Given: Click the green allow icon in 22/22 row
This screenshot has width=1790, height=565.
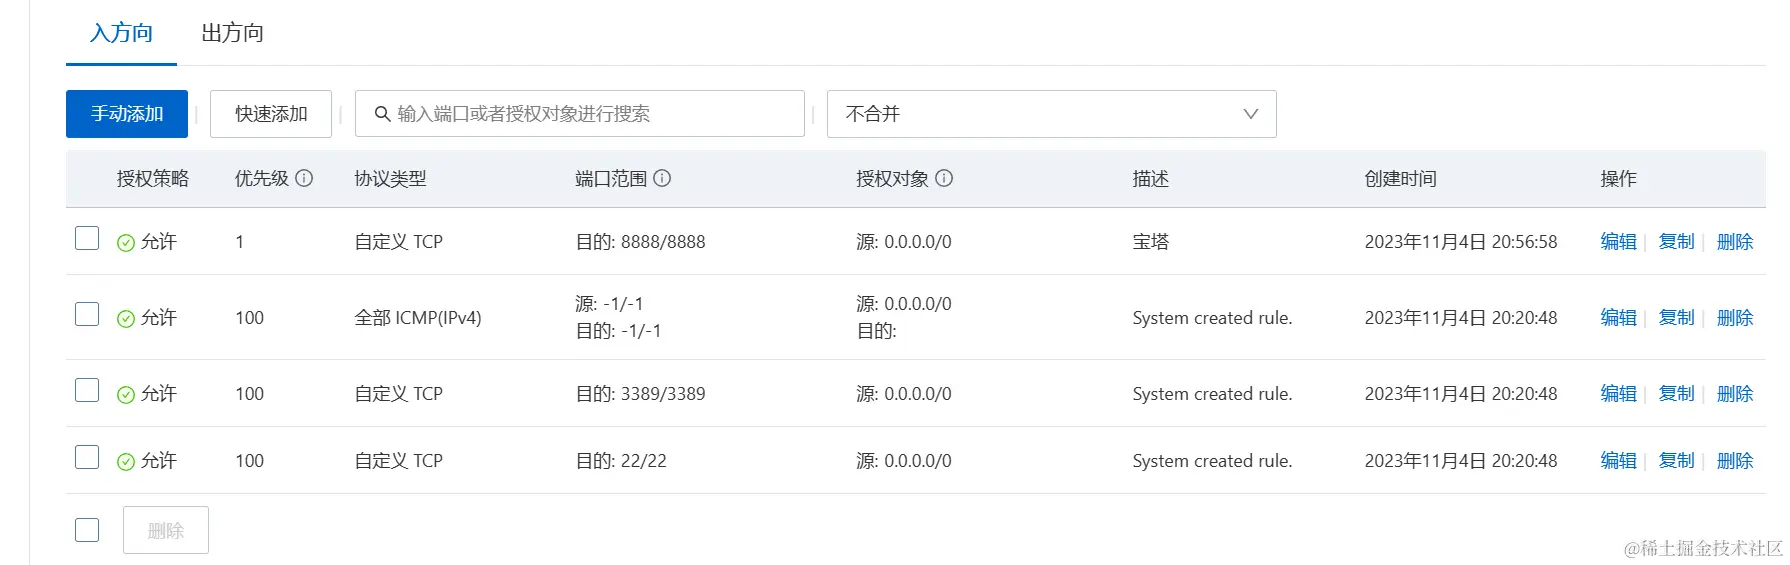Looking at the screenshot, I should point(126,461).
